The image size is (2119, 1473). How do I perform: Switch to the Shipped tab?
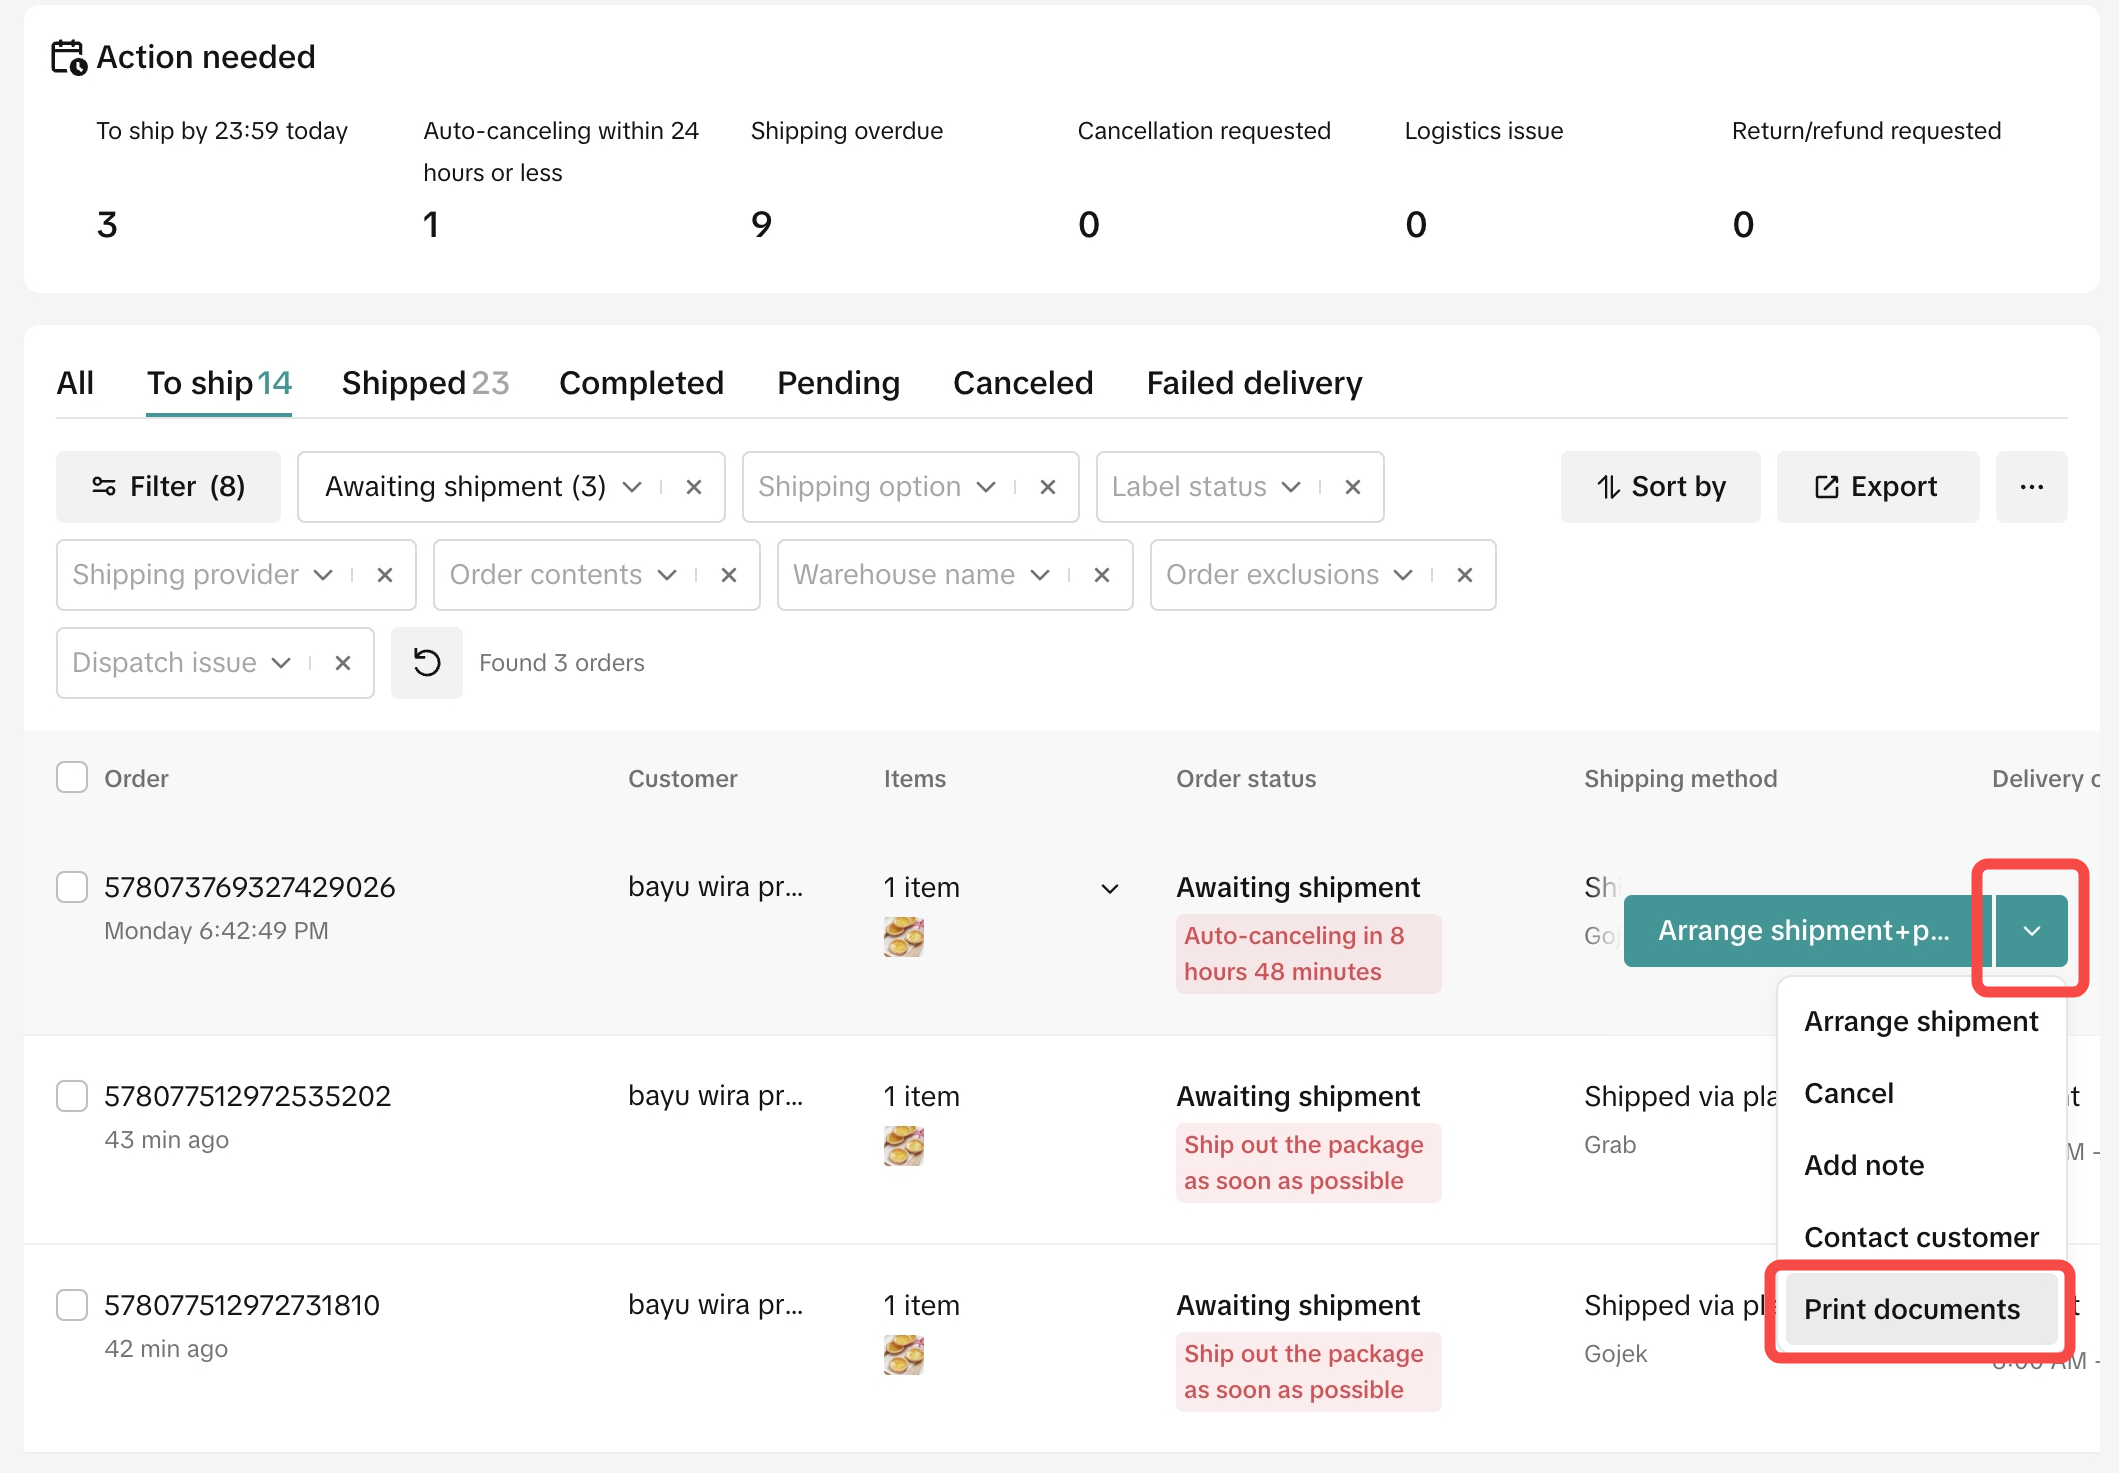click(425, 383)
